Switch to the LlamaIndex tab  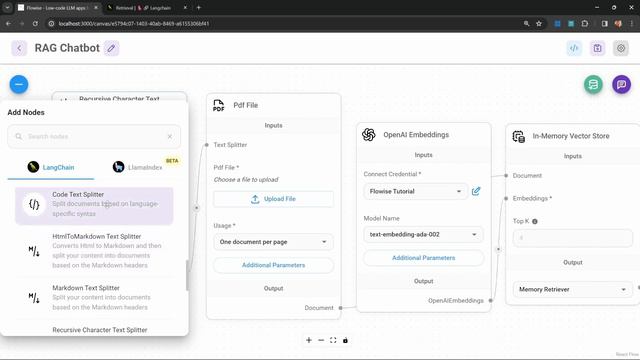[137, 167]
